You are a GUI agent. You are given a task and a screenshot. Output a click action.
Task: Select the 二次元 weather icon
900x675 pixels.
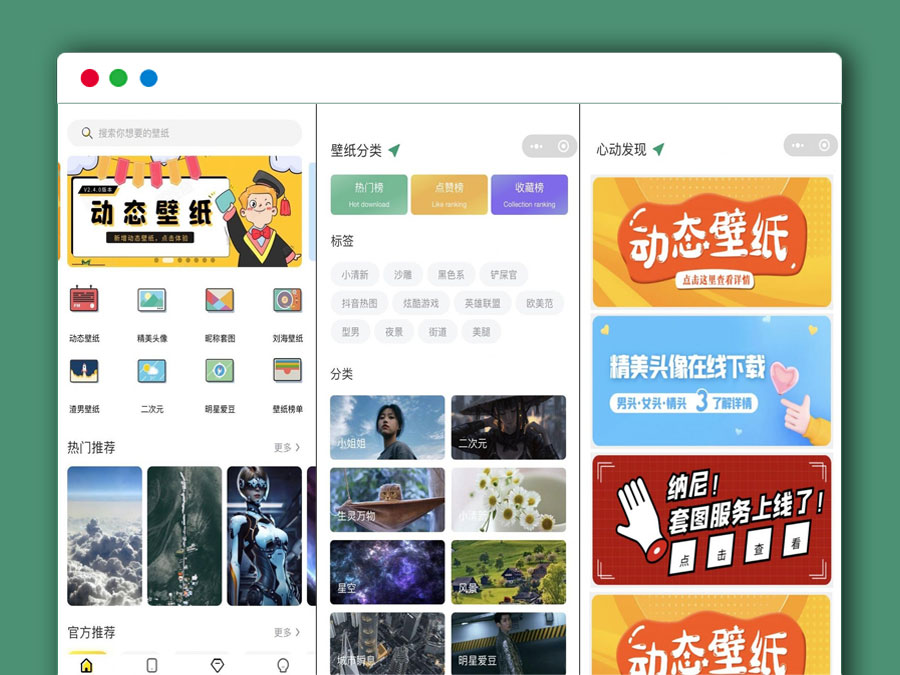tap(151, 372)
